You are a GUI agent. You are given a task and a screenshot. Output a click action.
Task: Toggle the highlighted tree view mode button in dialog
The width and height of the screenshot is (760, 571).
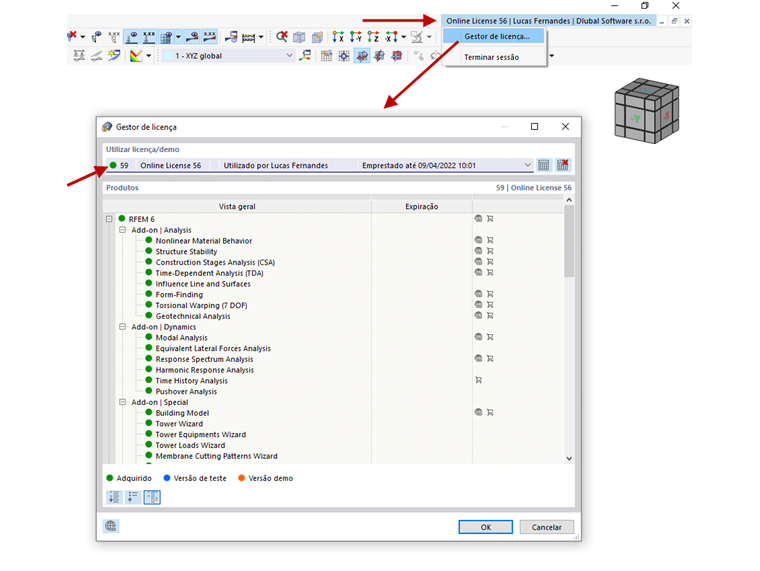152,497
